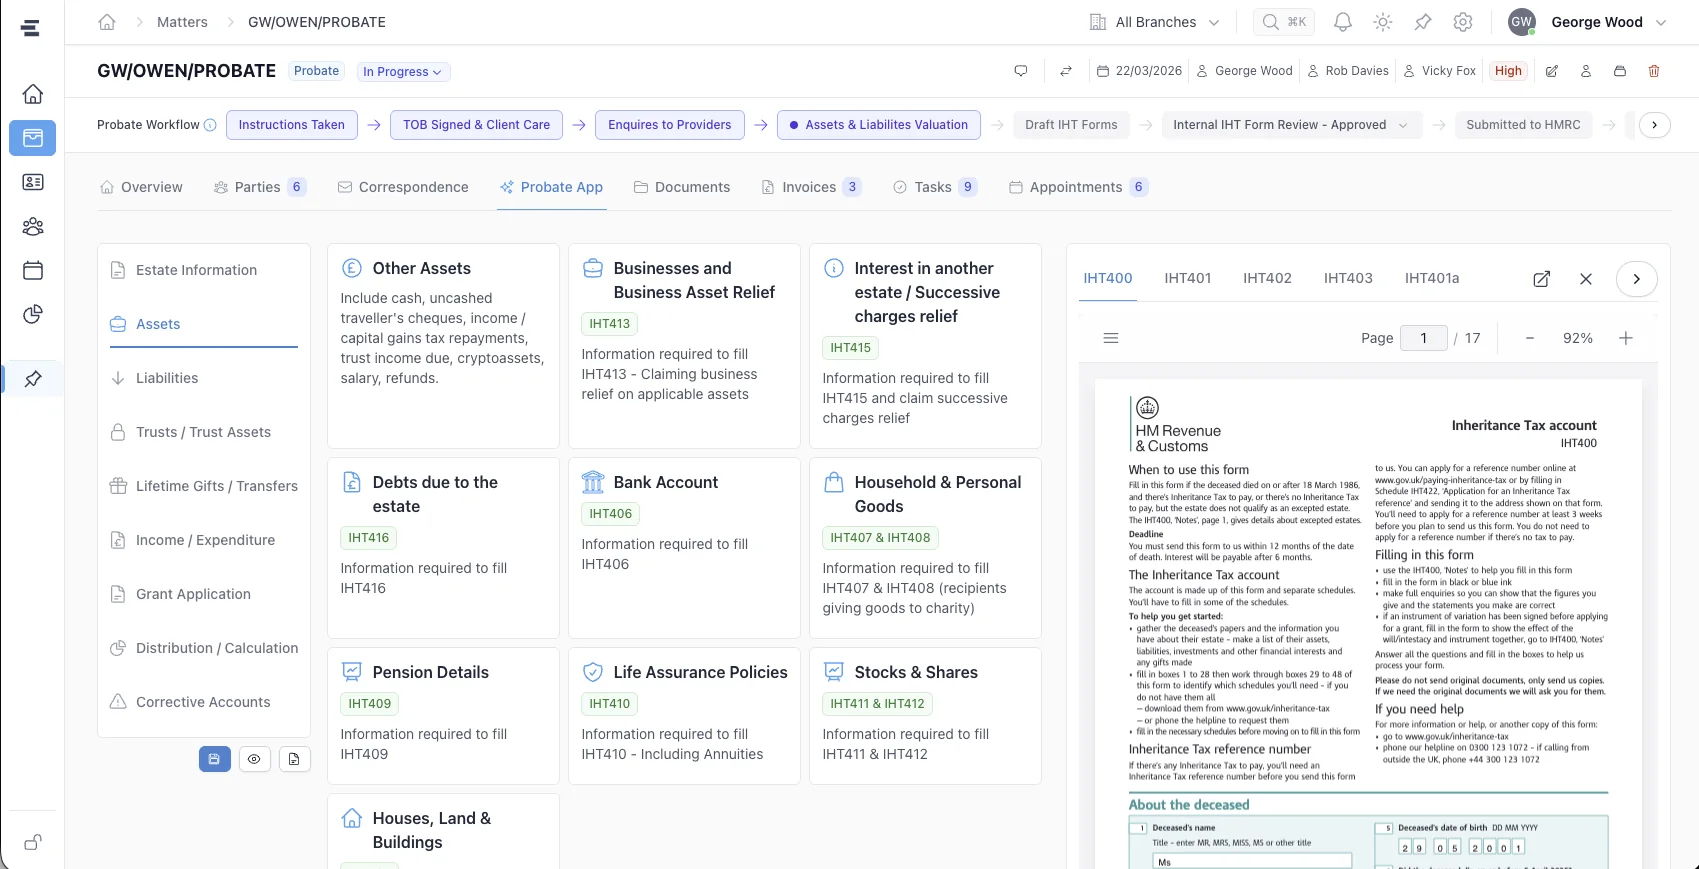Click the pin icon in top bar
This screenshot has width=1699, height=869.
[1423, 22]
